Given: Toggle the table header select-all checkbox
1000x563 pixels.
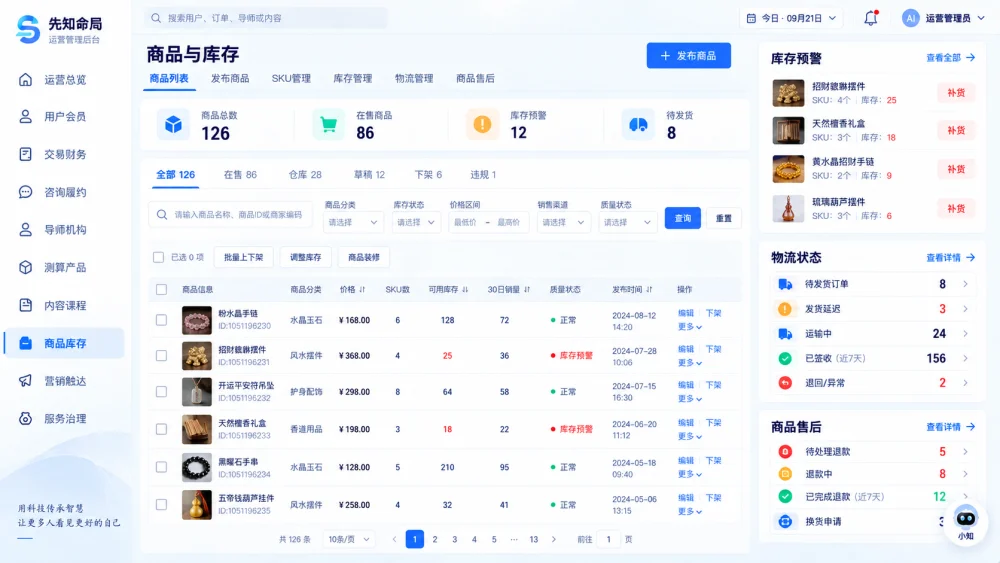Looking at the screenshot, I should [x=161, y=289].
